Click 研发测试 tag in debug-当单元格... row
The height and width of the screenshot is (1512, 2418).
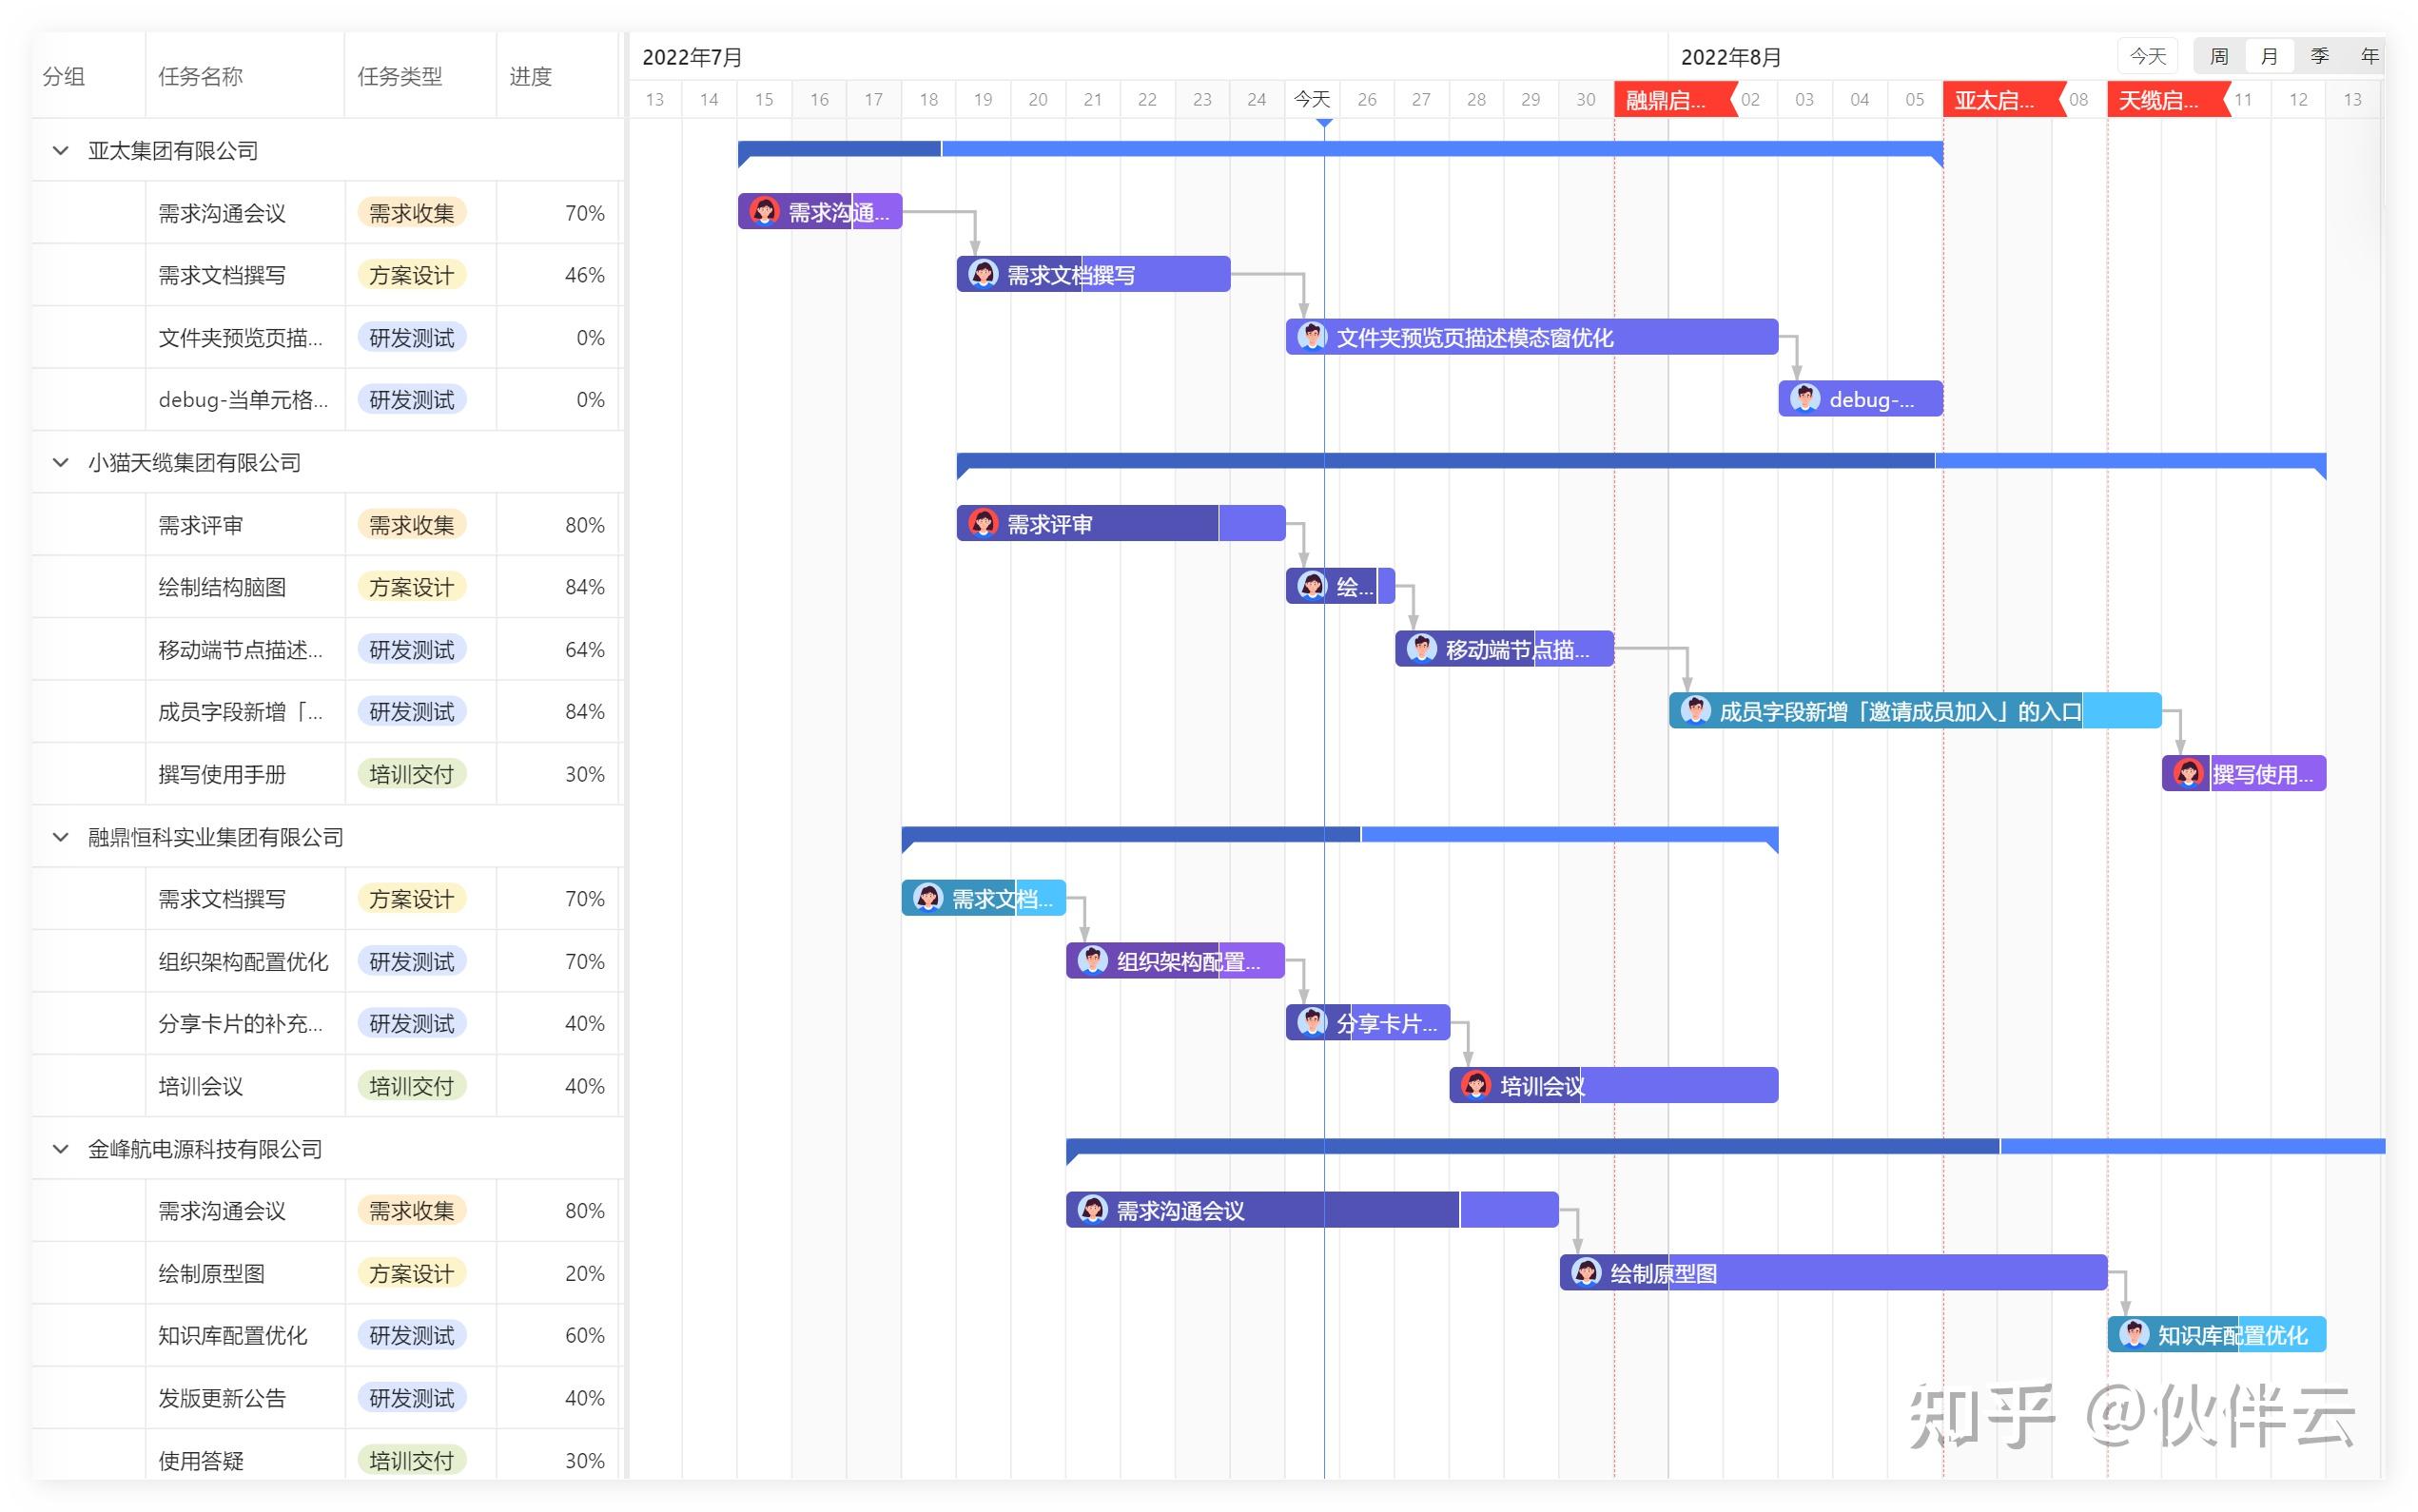[411, 400]
